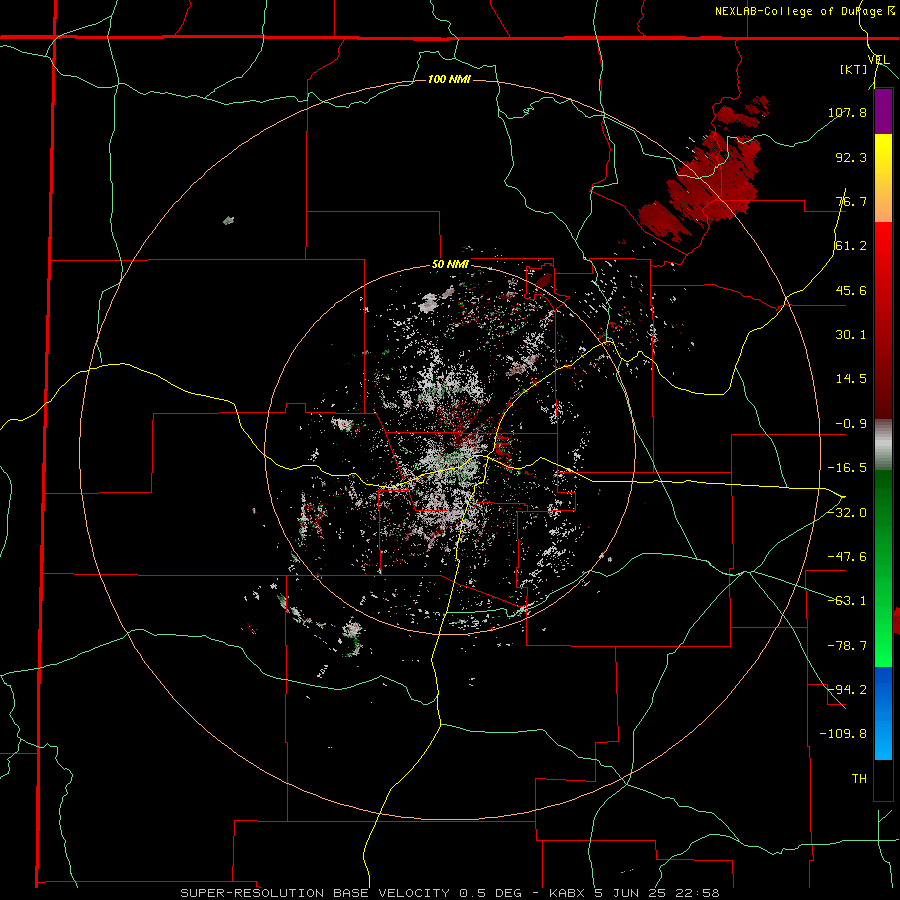Click the -32.0 velocity scale value
The image size is (900, 900).
click(847, 512)
